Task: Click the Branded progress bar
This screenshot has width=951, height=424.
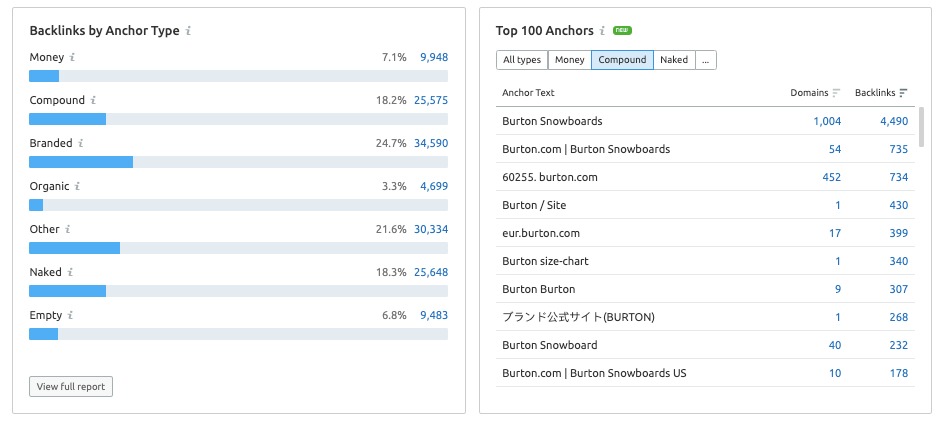Action: point(238,162)
